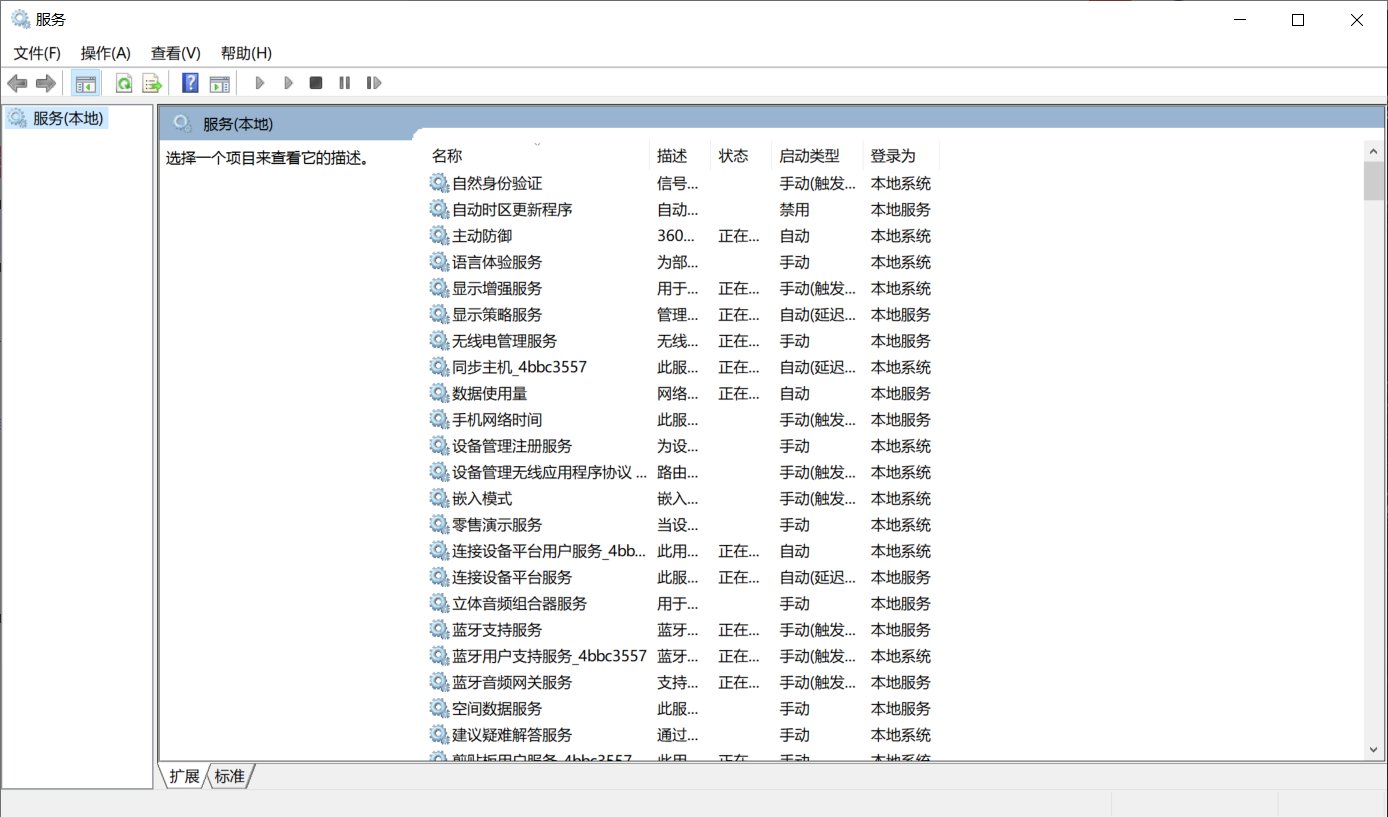The image size is (1388, 817).
Task: Click the gear icon beside 建议疑难解答服务
Action: pyautogui.click(x=439, y=735)
